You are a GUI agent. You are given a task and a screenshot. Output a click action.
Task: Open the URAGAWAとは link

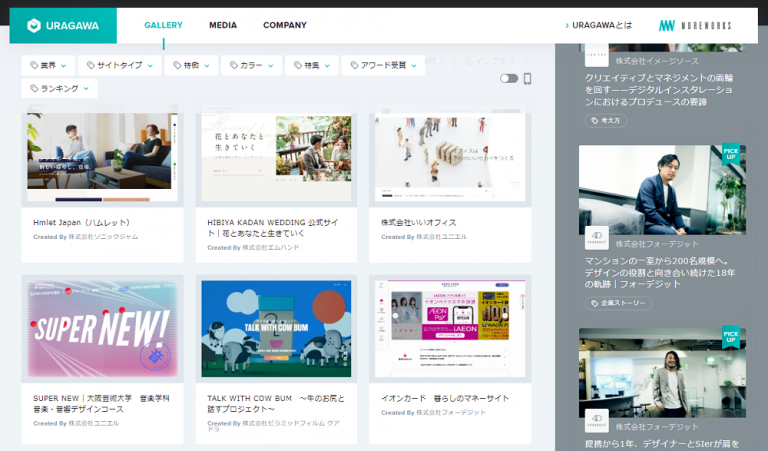[599, 25]
